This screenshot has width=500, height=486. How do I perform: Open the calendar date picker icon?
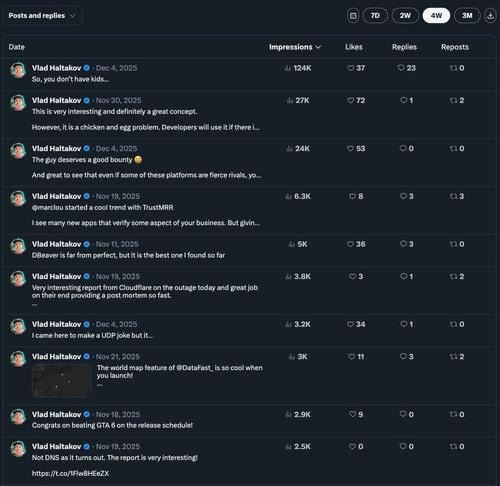[x=353, y=16]
